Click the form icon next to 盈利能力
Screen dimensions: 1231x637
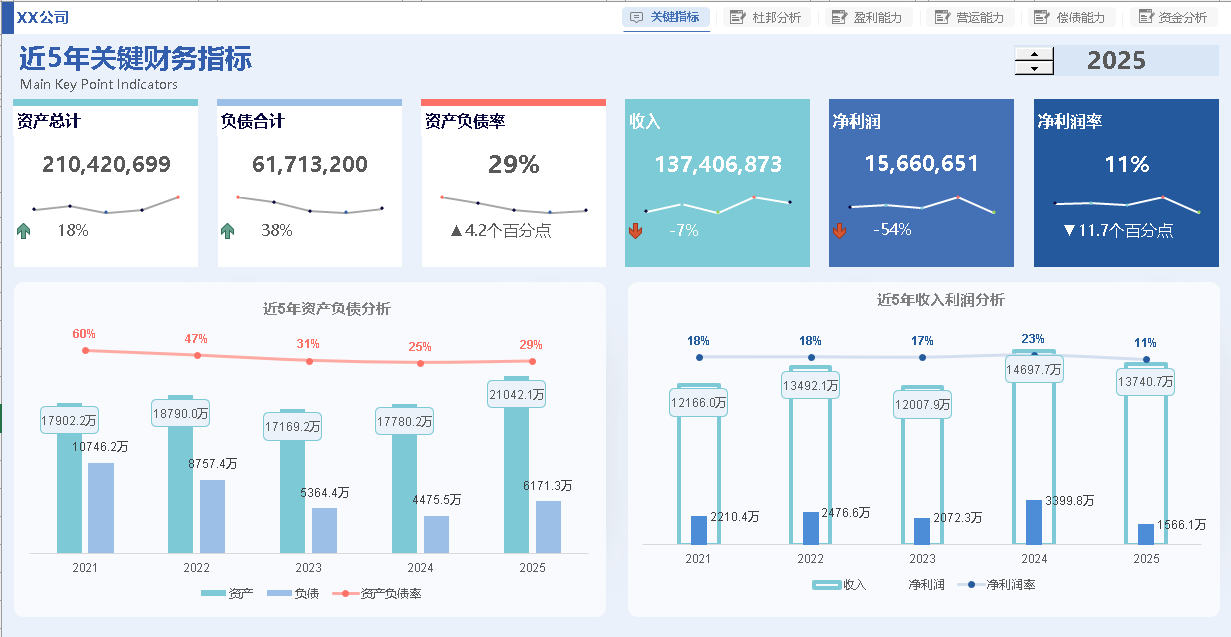click(x=839, y=17)
